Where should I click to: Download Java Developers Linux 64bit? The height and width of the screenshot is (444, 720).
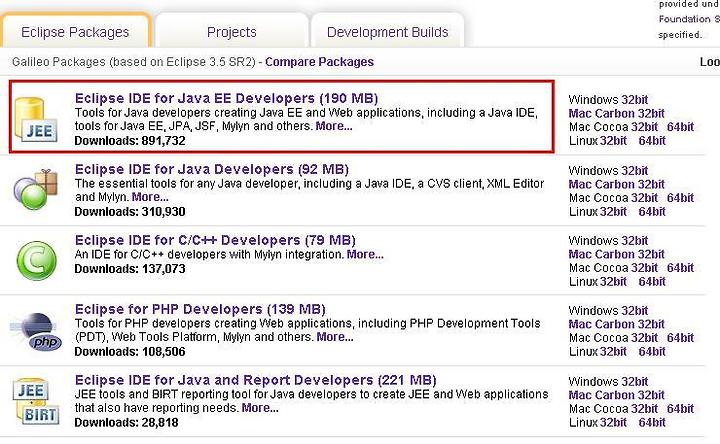[x=652, y=212]
